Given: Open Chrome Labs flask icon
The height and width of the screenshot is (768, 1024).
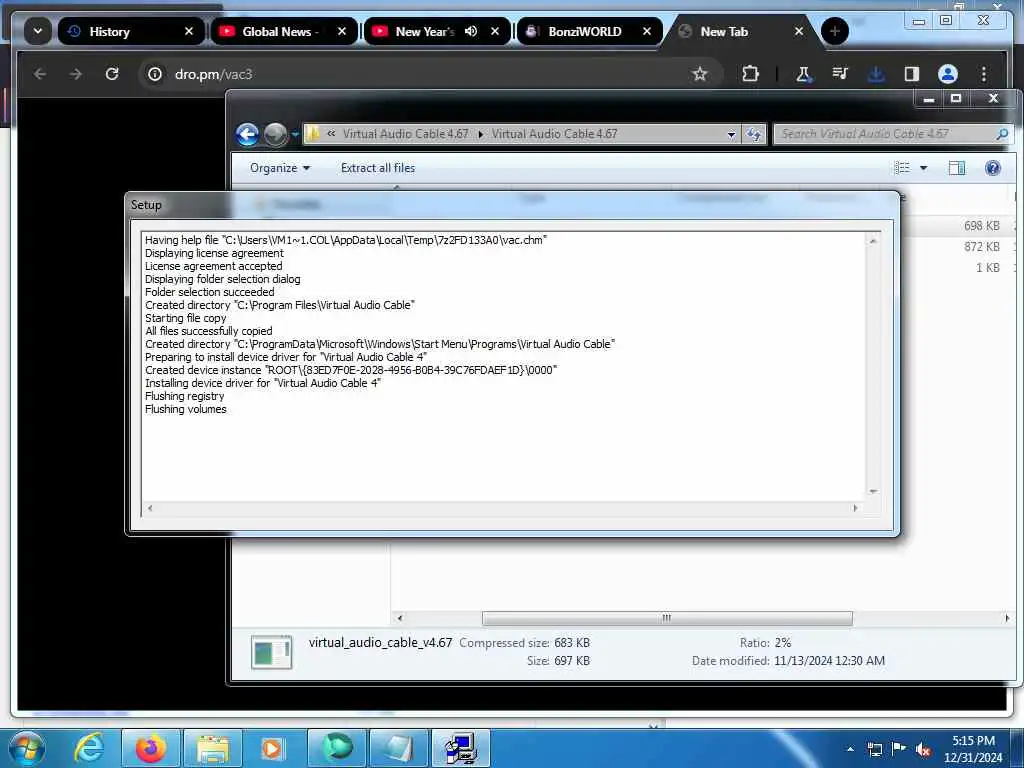Looking at the screenshot, I should click(804, 74).
